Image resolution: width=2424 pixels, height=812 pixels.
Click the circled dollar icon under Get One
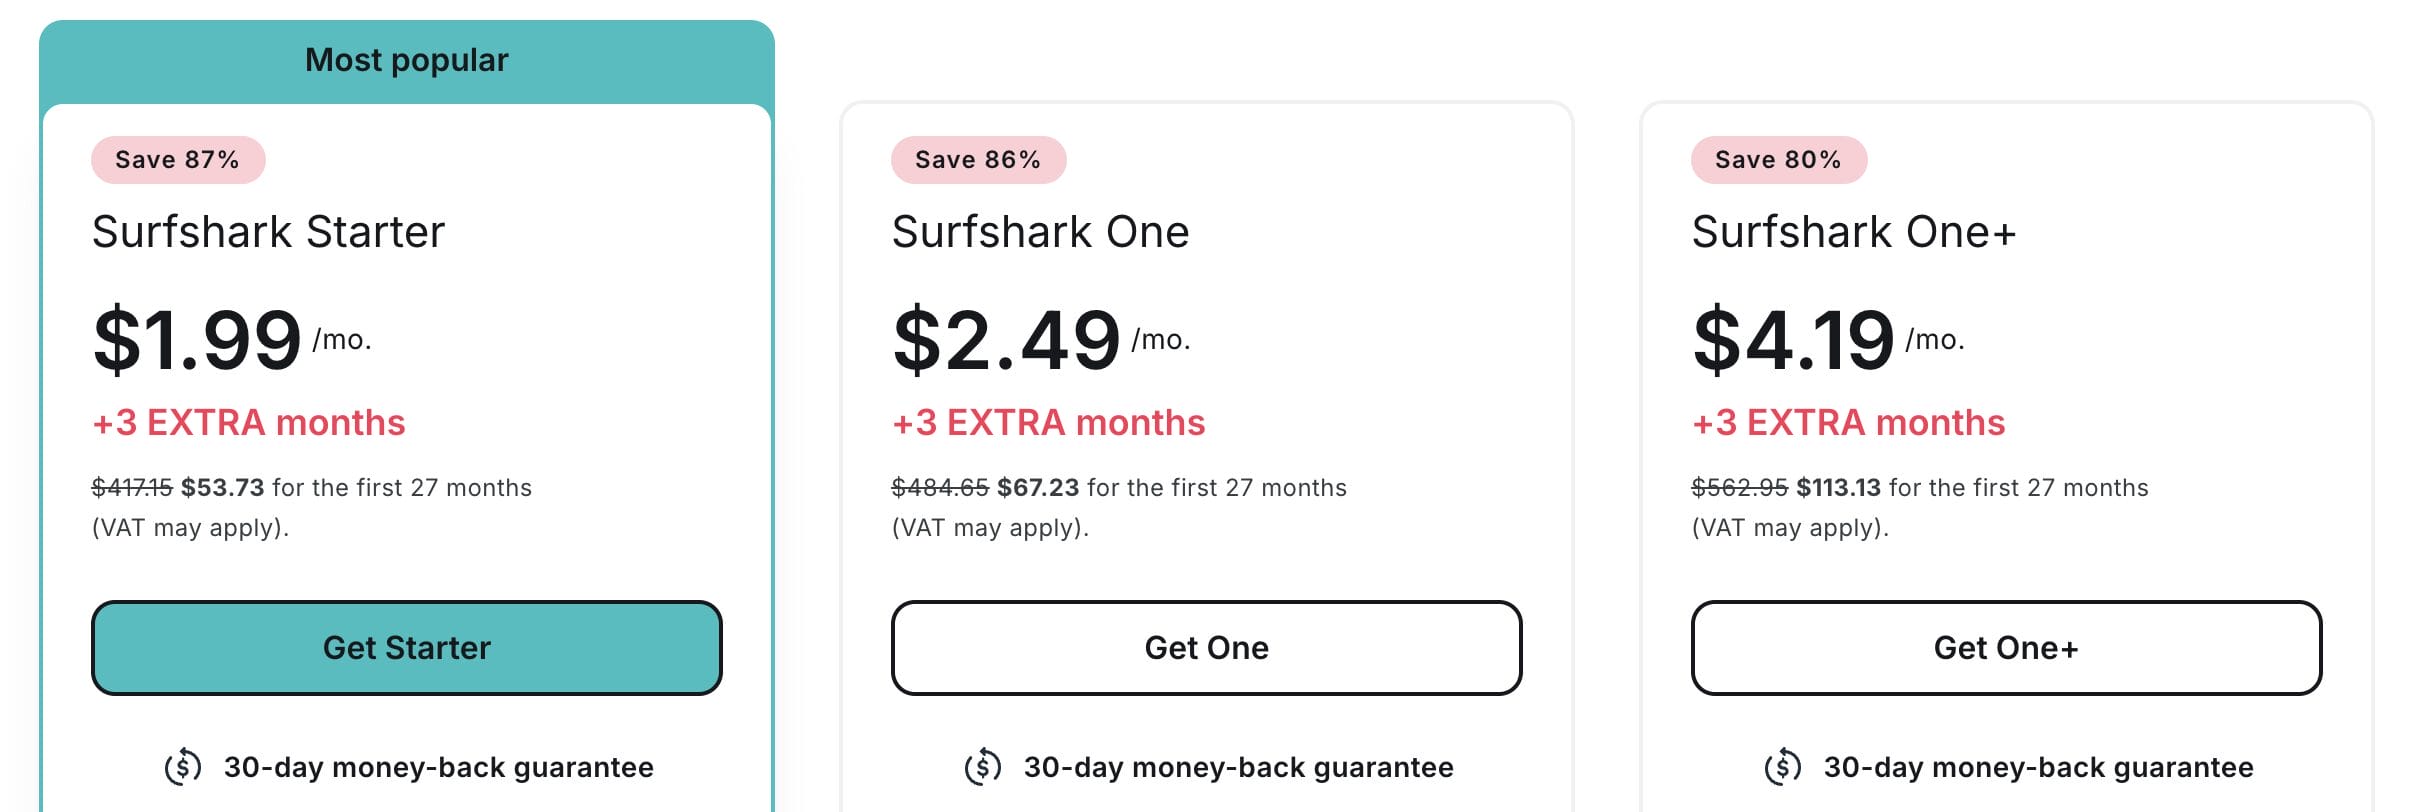pos(984,767)
